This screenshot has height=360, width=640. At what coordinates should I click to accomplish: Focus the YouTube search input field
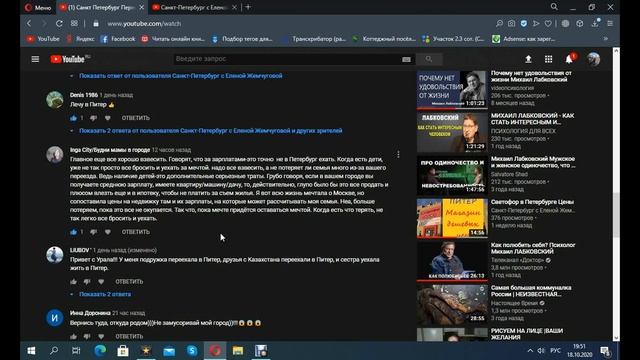[x=288, y=59]
